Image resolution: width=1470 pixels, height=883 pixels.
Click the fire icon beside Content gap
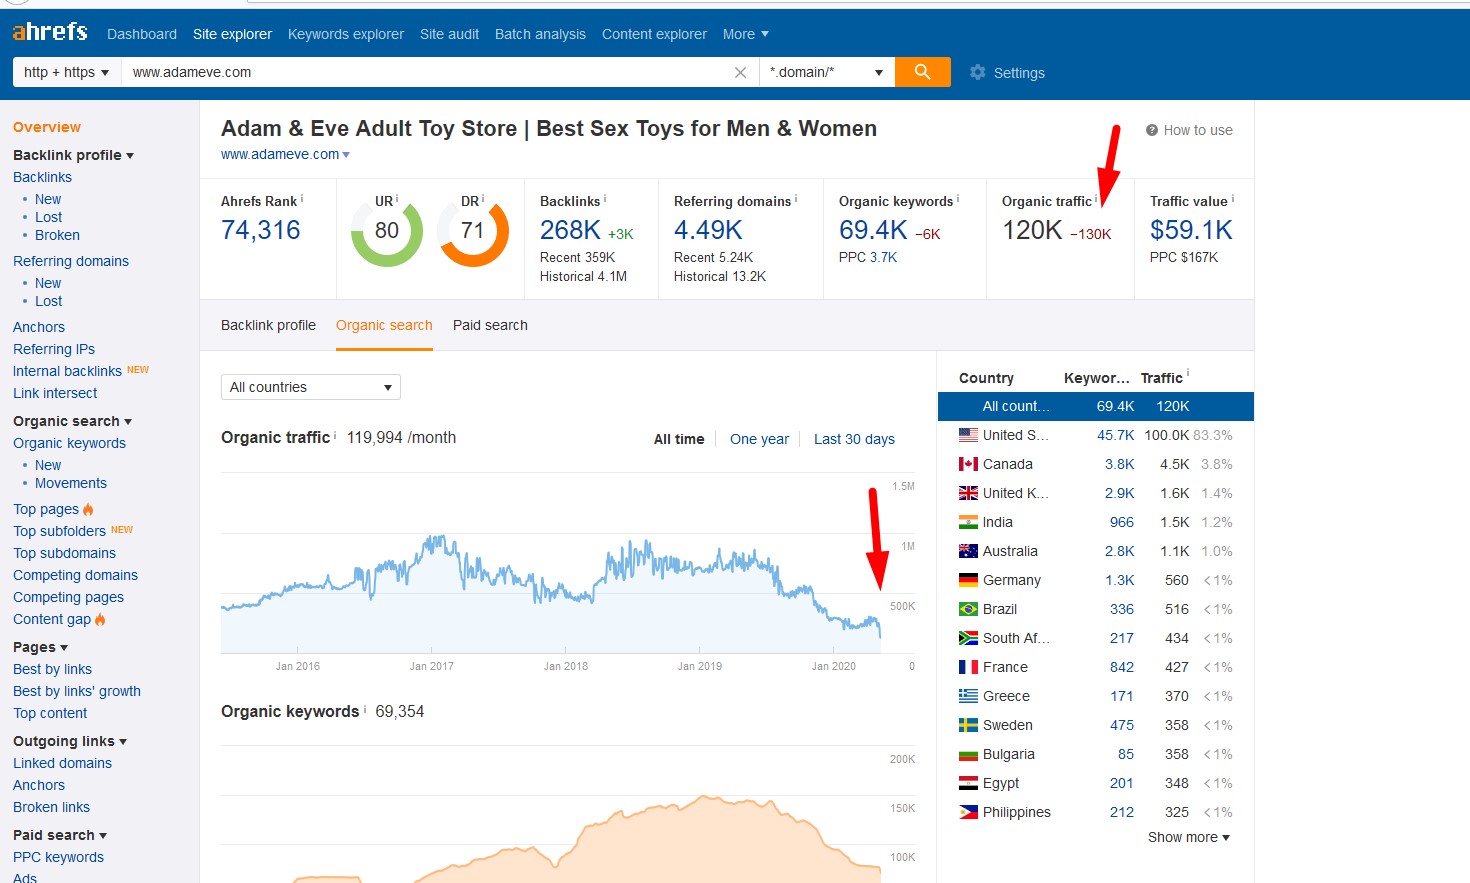pyautogui.click(x=100, y=619)
